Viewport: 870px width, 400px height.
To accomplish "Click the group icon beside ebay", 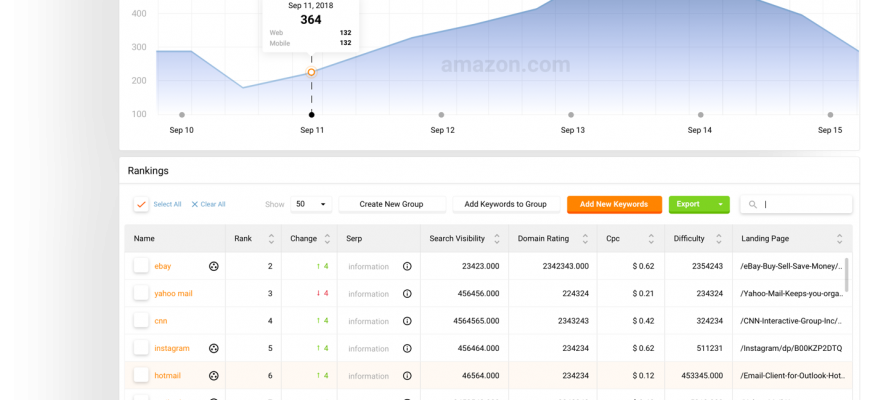I will click(x=213, y=266).
